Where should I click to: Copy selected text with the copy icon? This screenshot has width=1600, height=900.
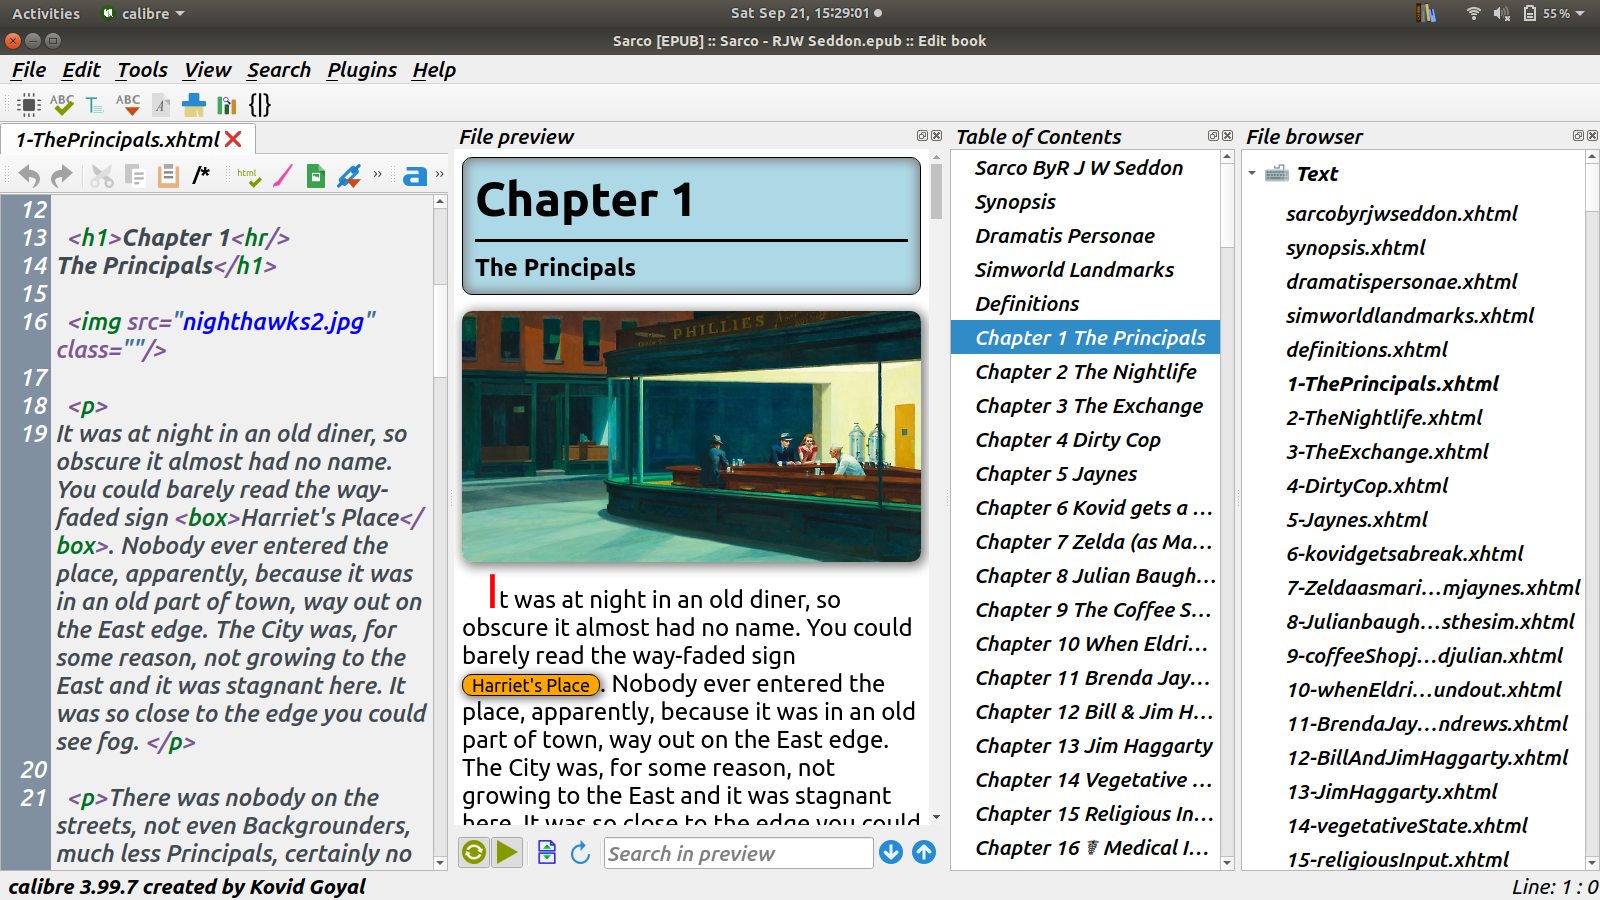coord(135,176)
